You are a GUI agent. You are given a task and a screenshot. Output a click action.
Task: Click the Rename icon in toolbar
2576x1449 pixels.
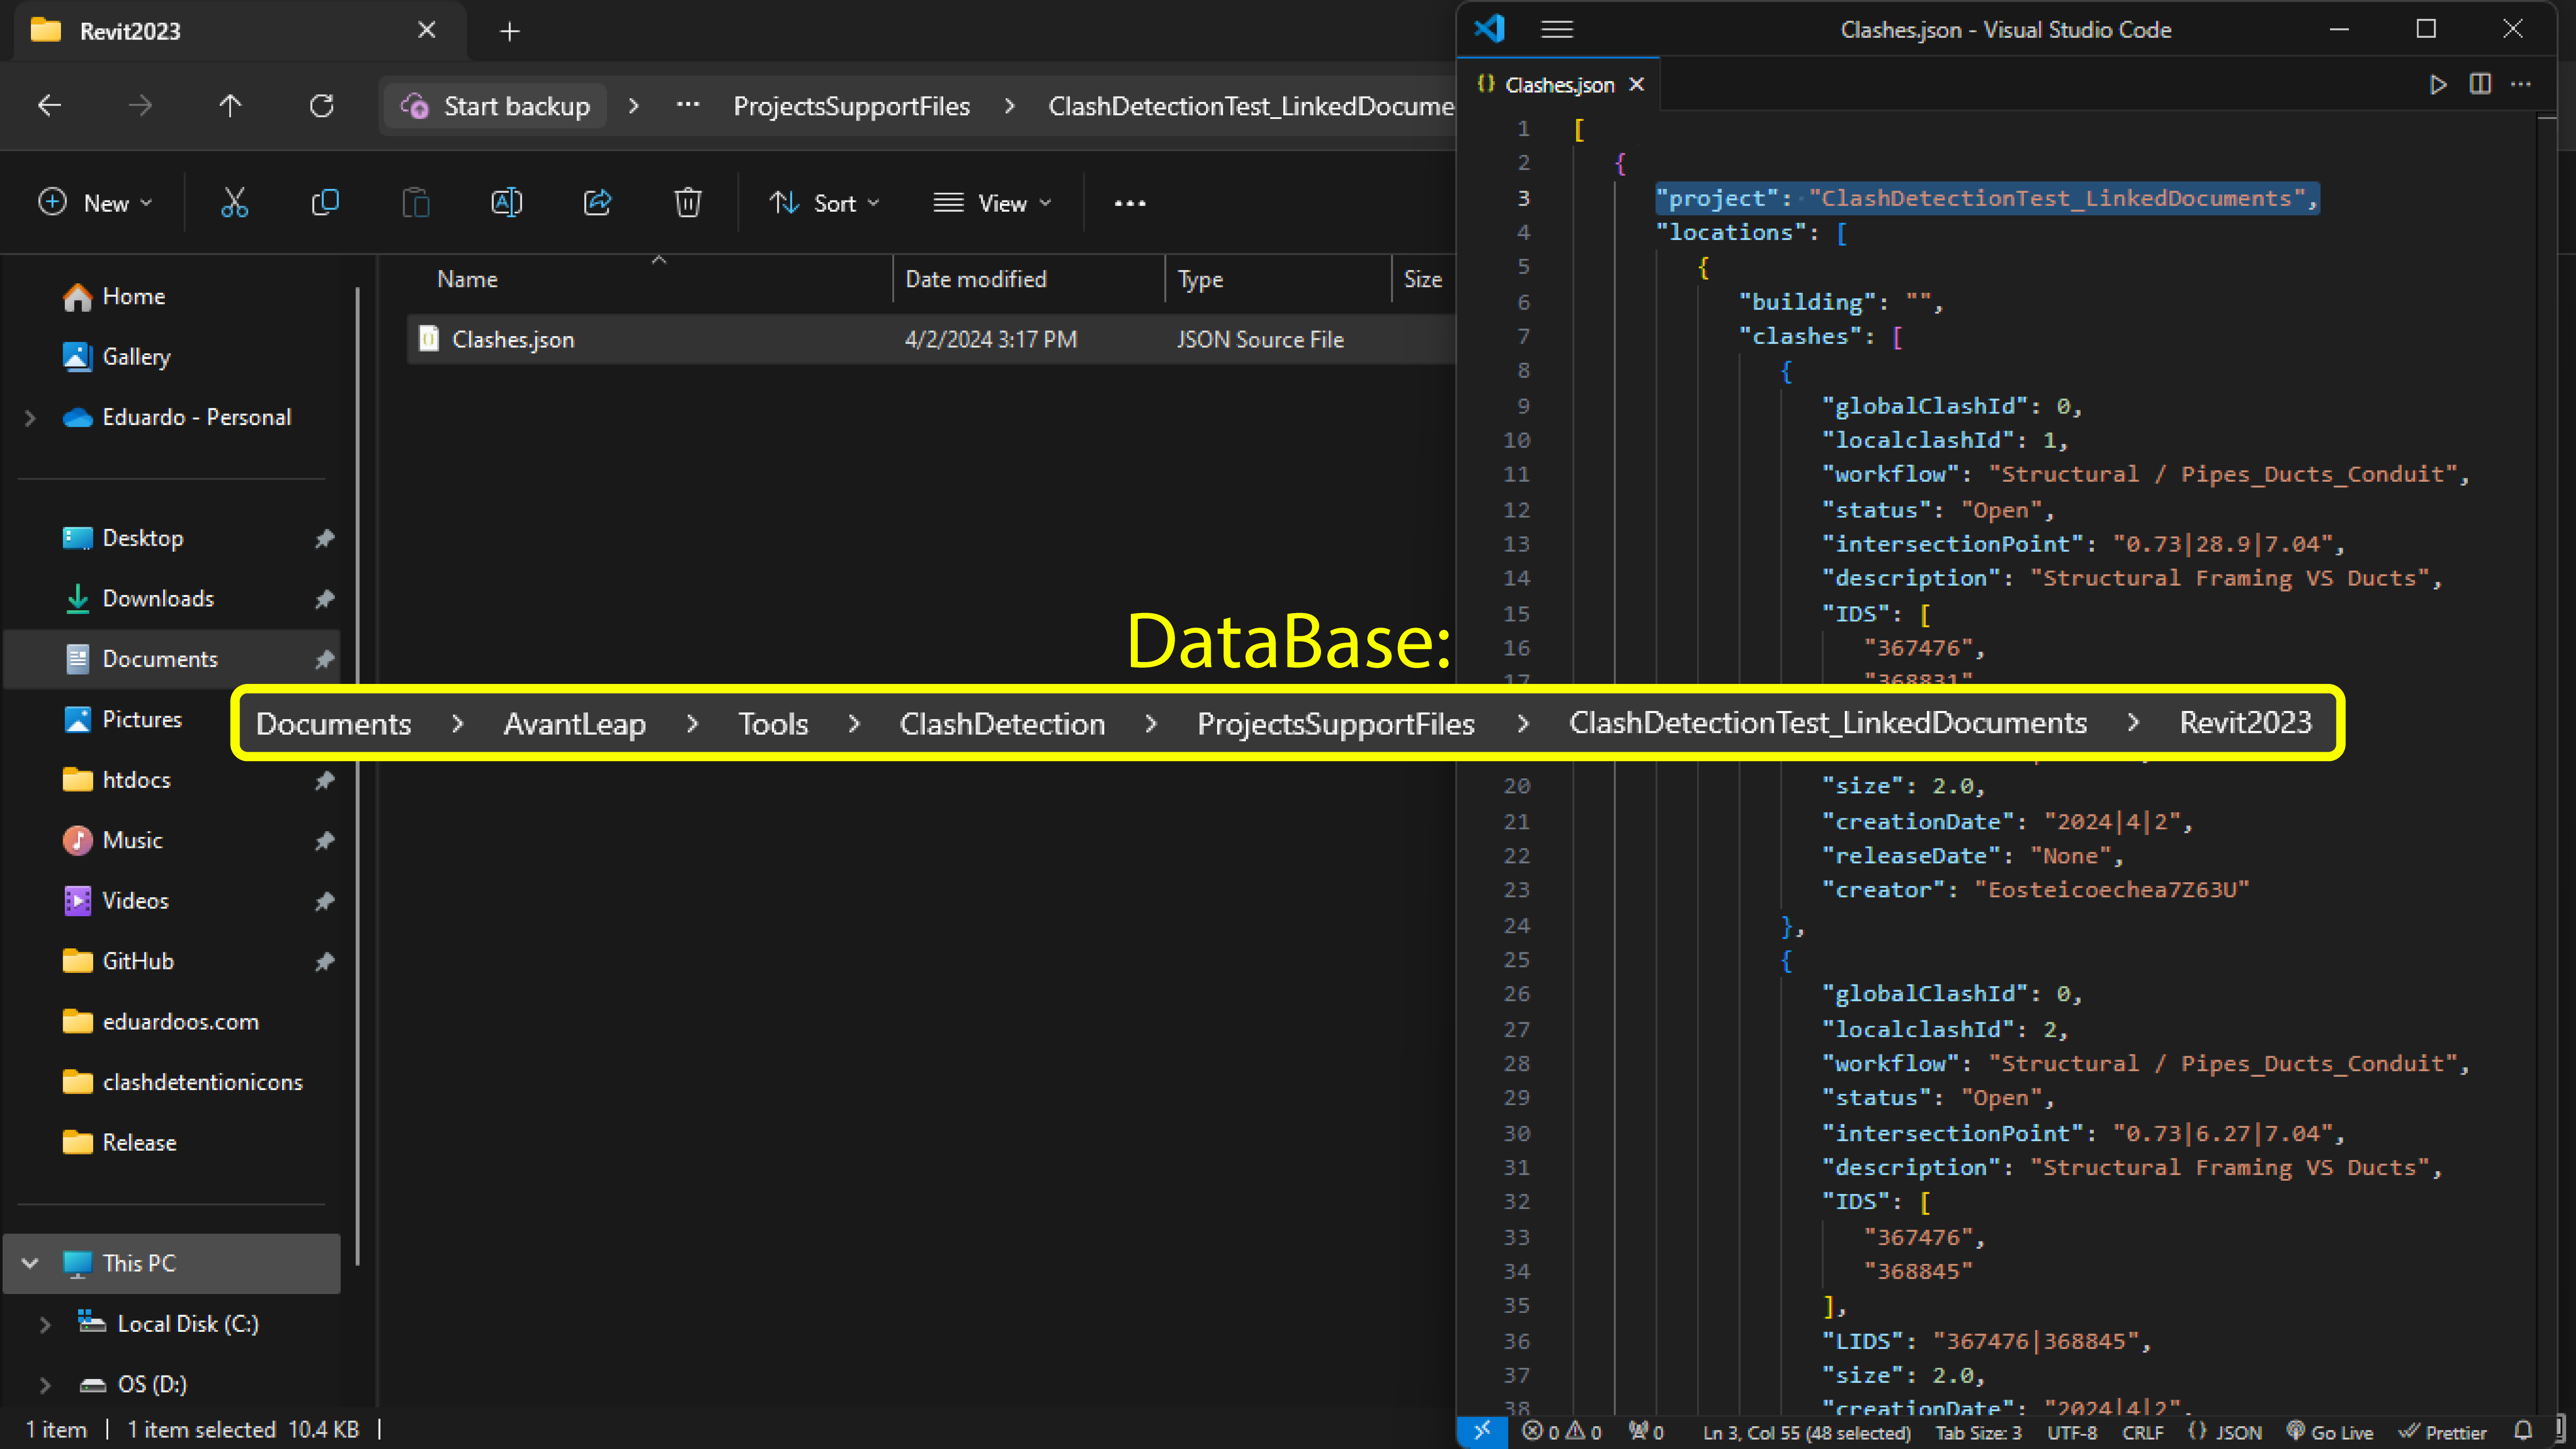(506, 203)
